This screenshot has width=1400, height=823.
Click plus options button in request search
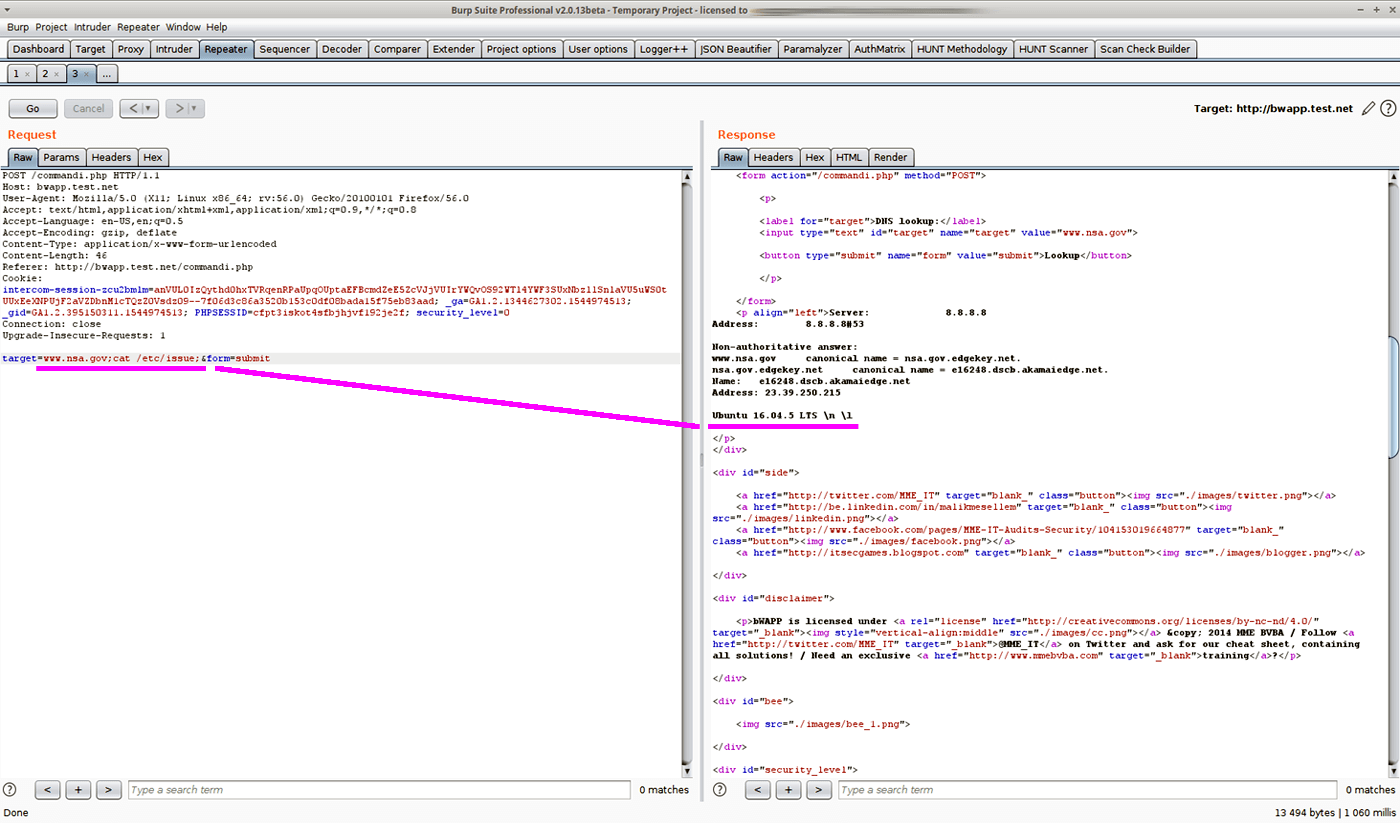tap(78, 790)
